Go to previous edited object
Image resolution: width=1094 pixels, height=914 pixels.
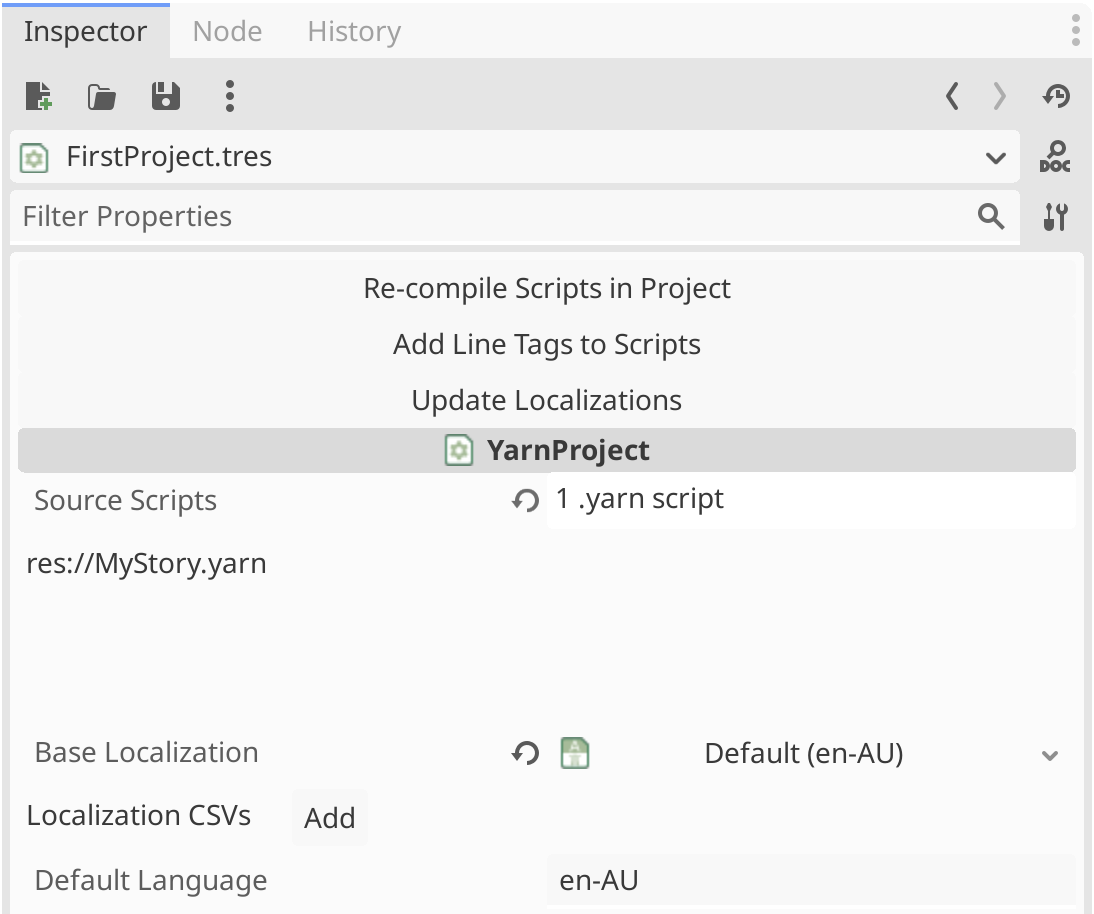point(952,96)
